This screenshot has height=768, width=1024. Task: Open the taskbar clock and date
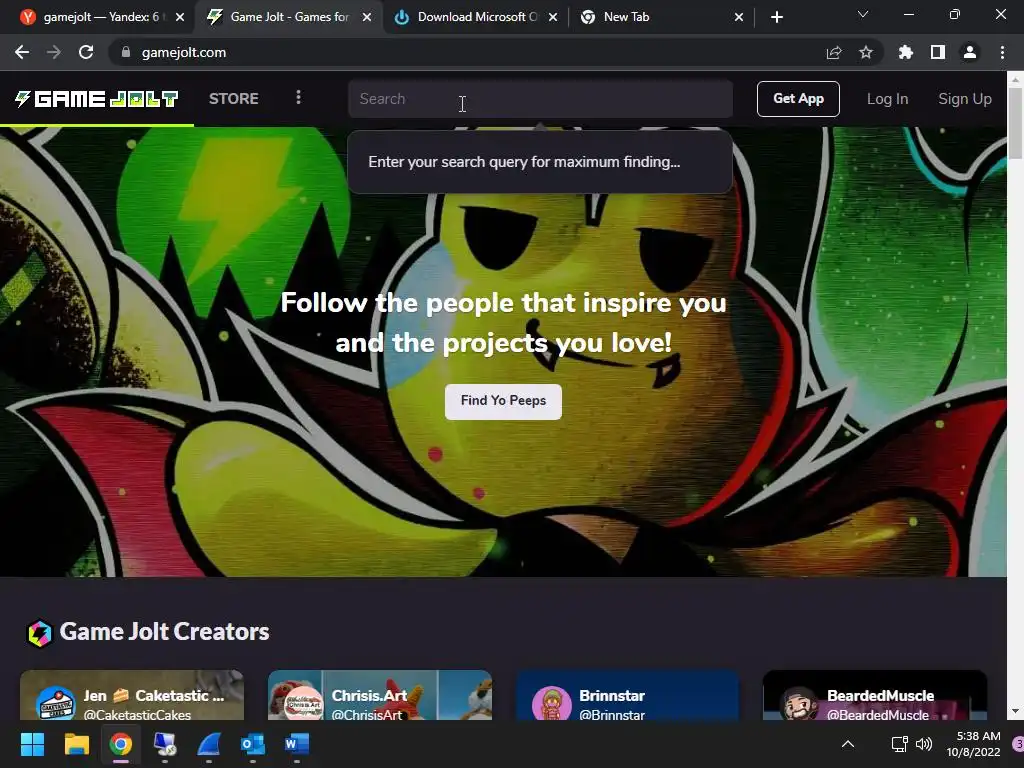point(973,744)
